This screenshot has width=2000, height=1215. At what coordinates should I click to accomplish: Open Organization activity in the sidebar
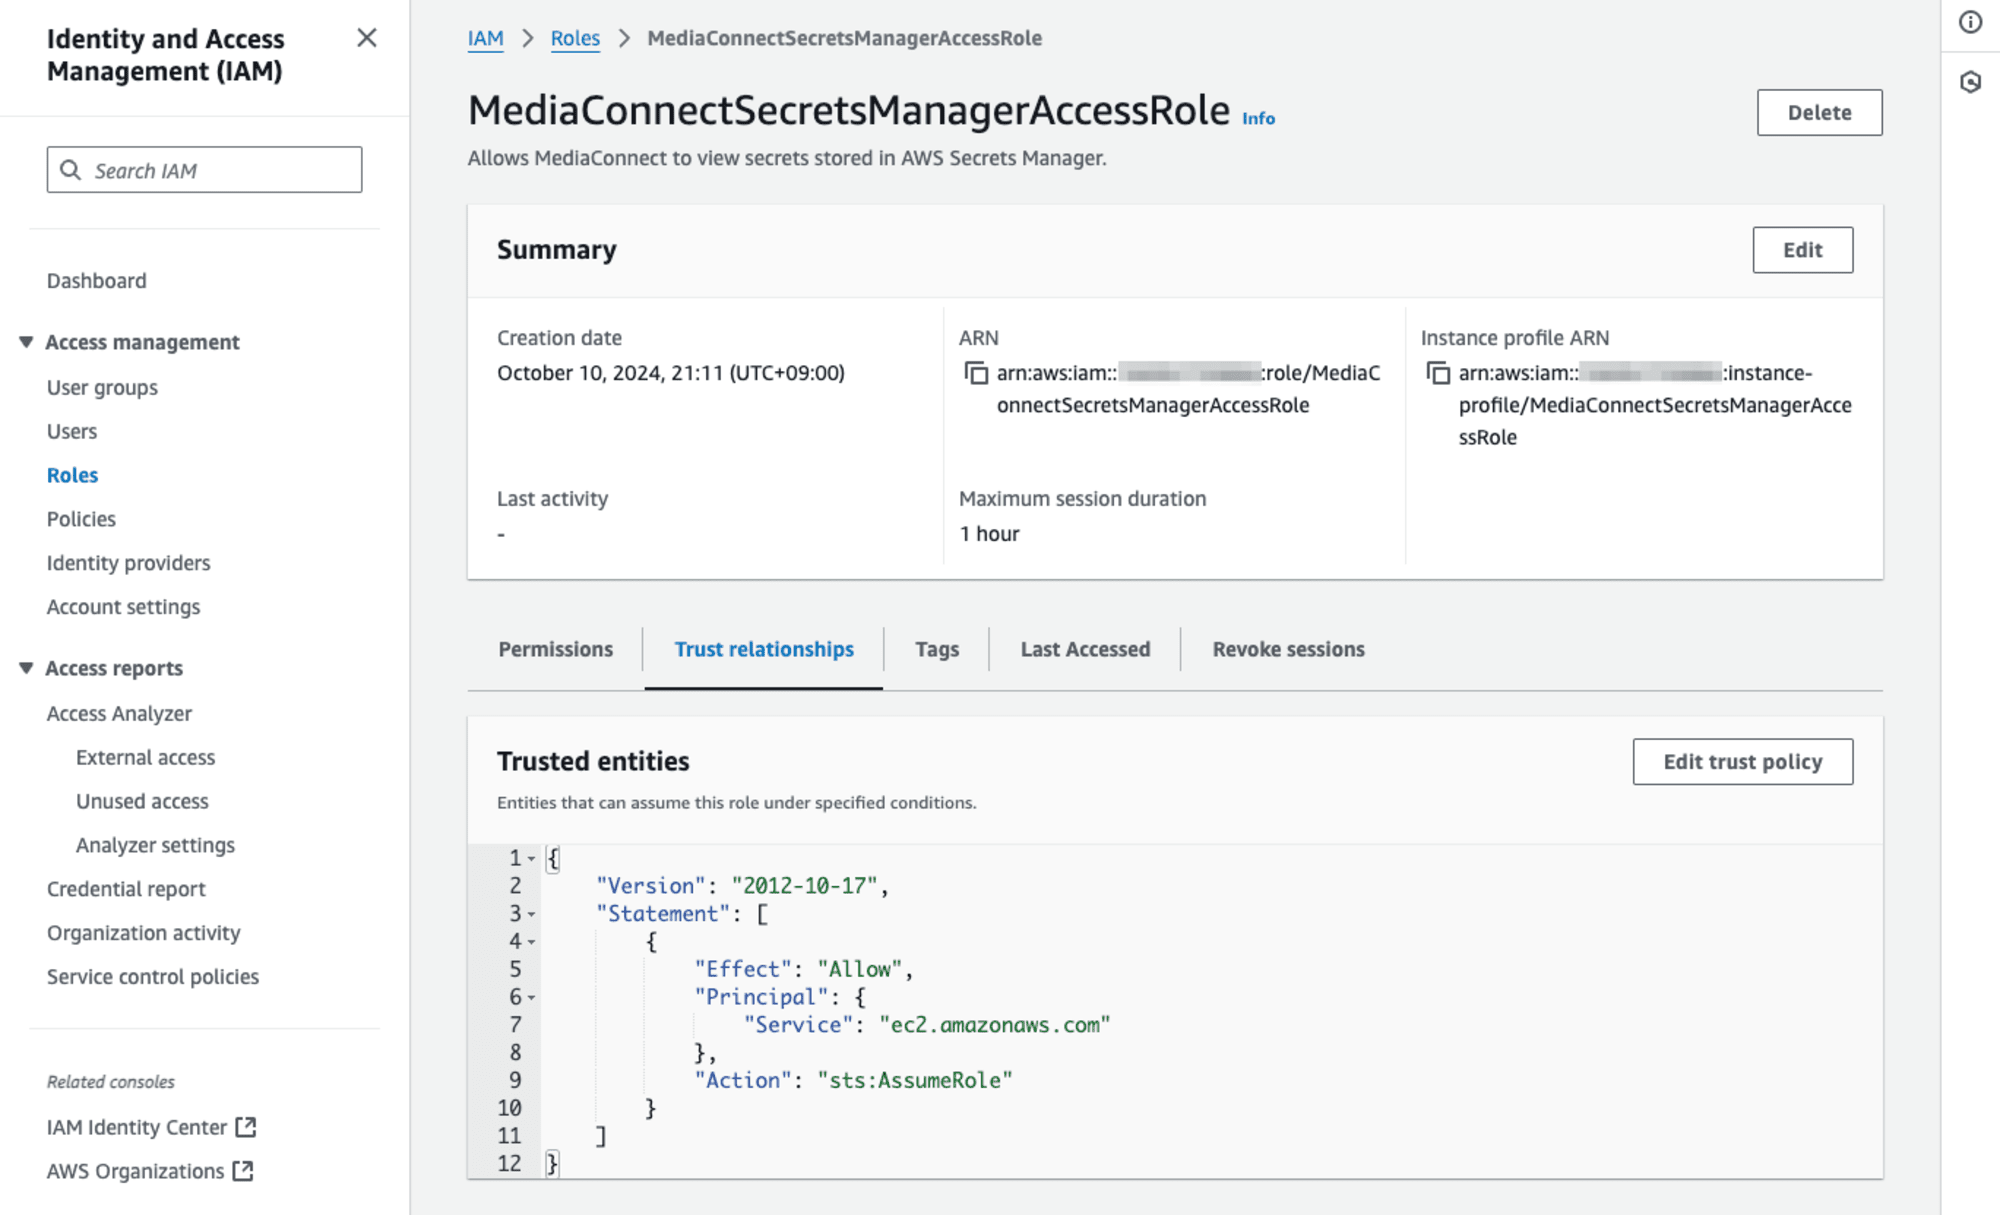point(143,933)
